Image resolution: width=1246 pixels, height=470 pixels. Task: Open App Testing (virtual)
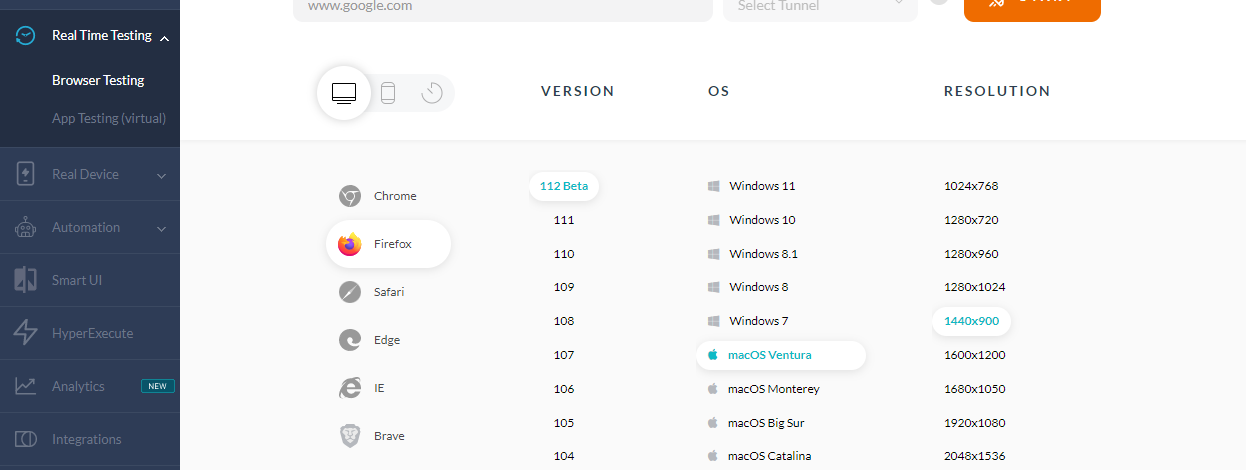tap(109, 118)
